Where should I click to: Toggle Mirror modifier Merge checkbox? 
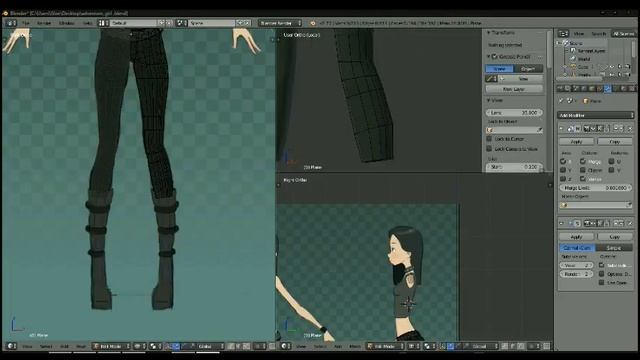click(583, 161)
